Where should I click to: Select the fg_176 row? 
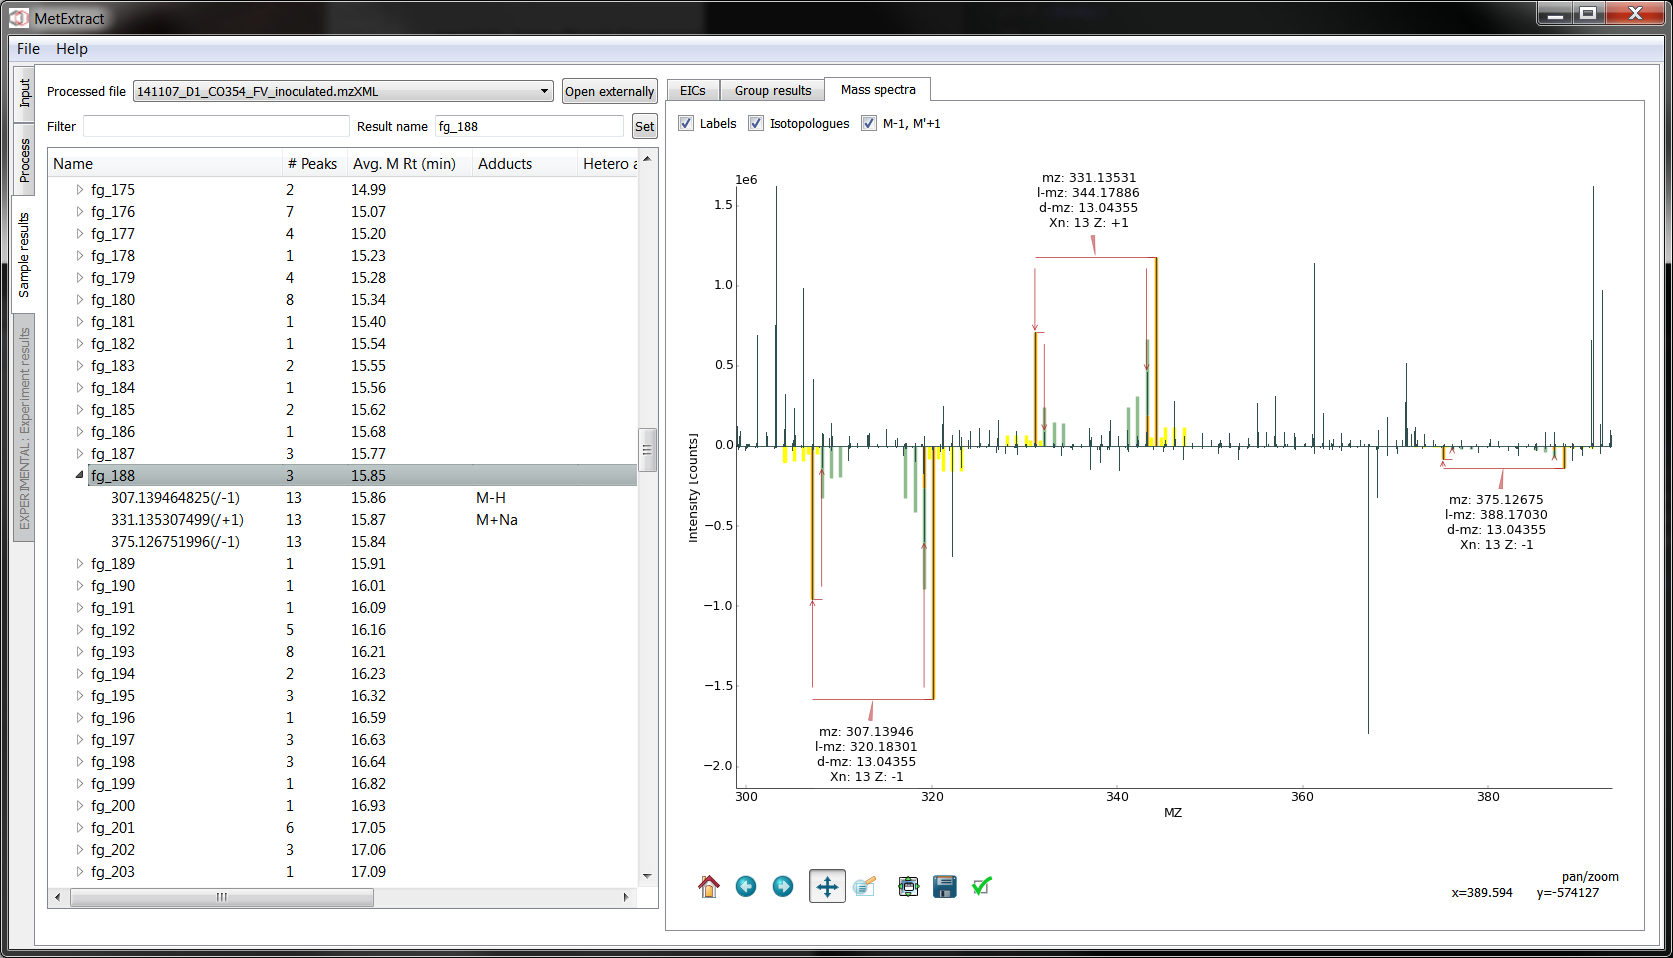343,211
